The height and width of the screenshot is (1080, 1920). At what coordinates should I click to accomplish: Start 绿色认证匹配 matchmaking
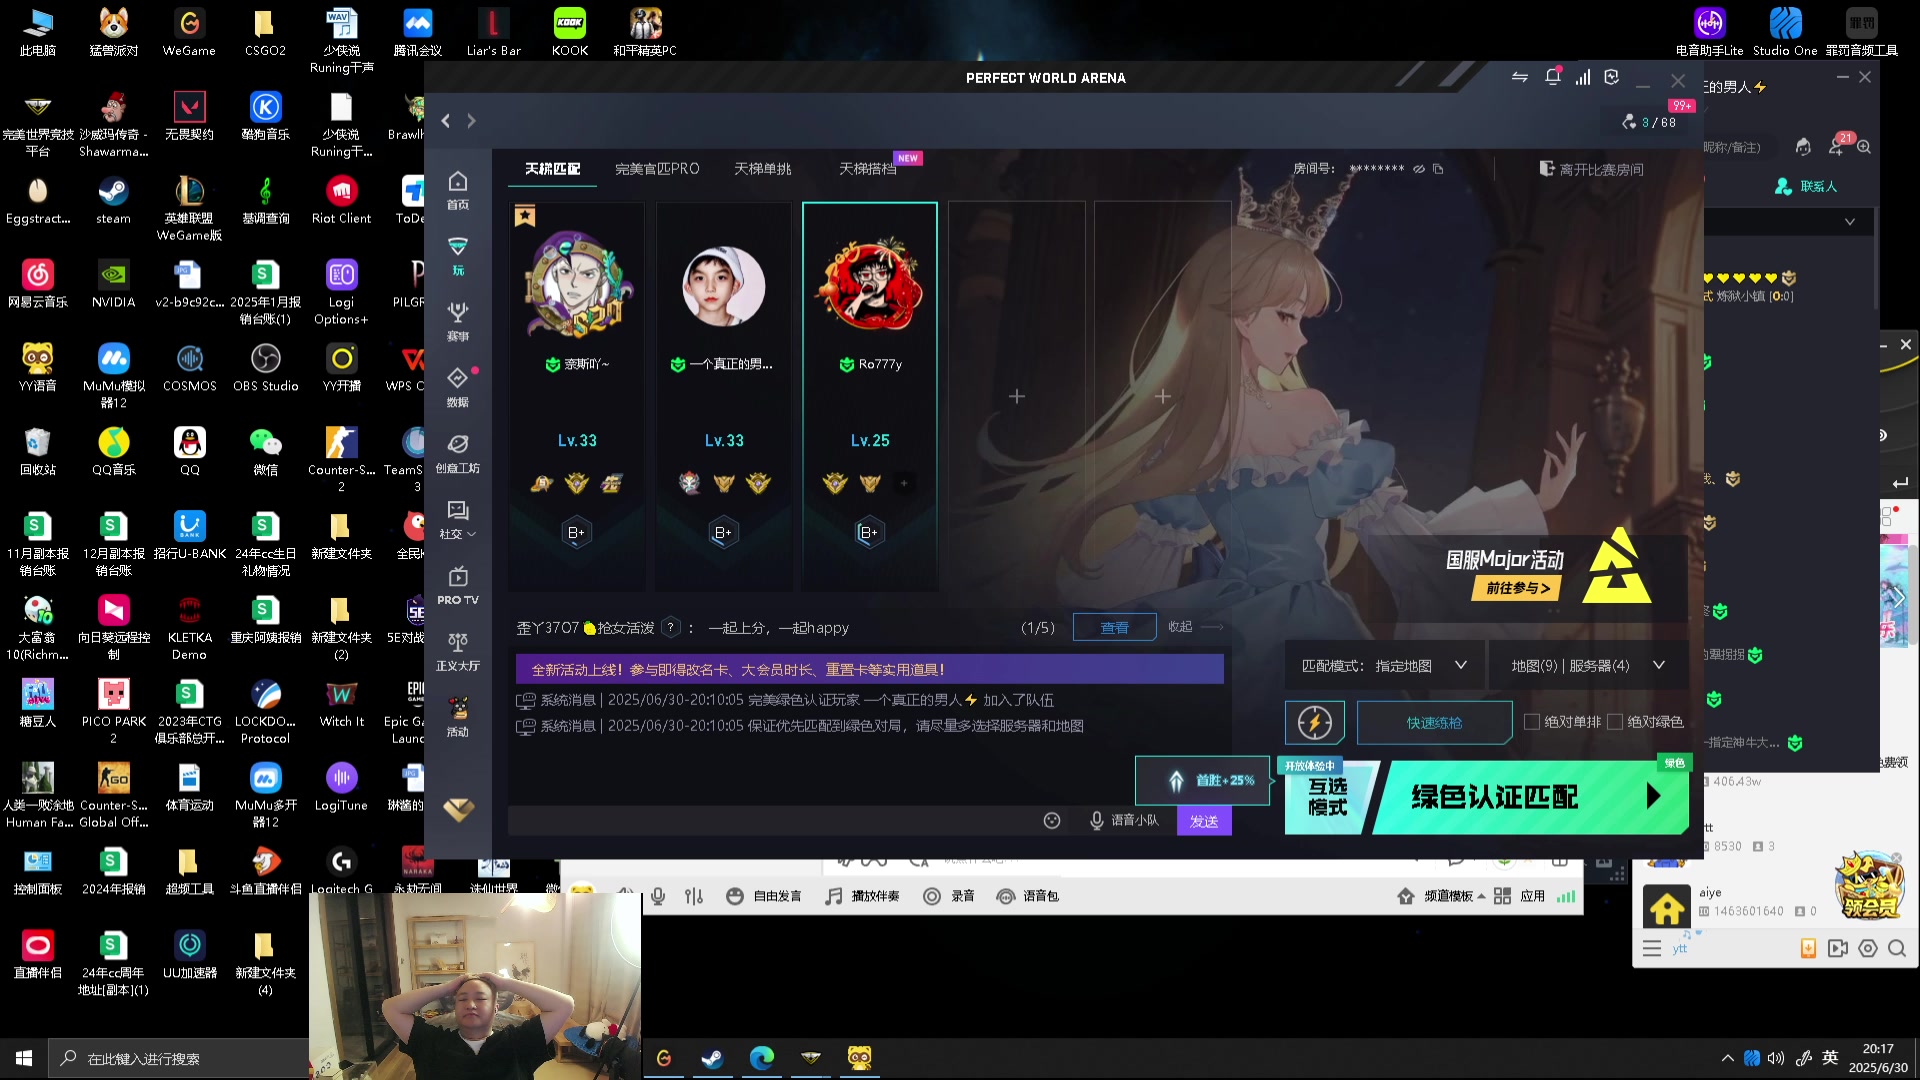[1532, 796]
